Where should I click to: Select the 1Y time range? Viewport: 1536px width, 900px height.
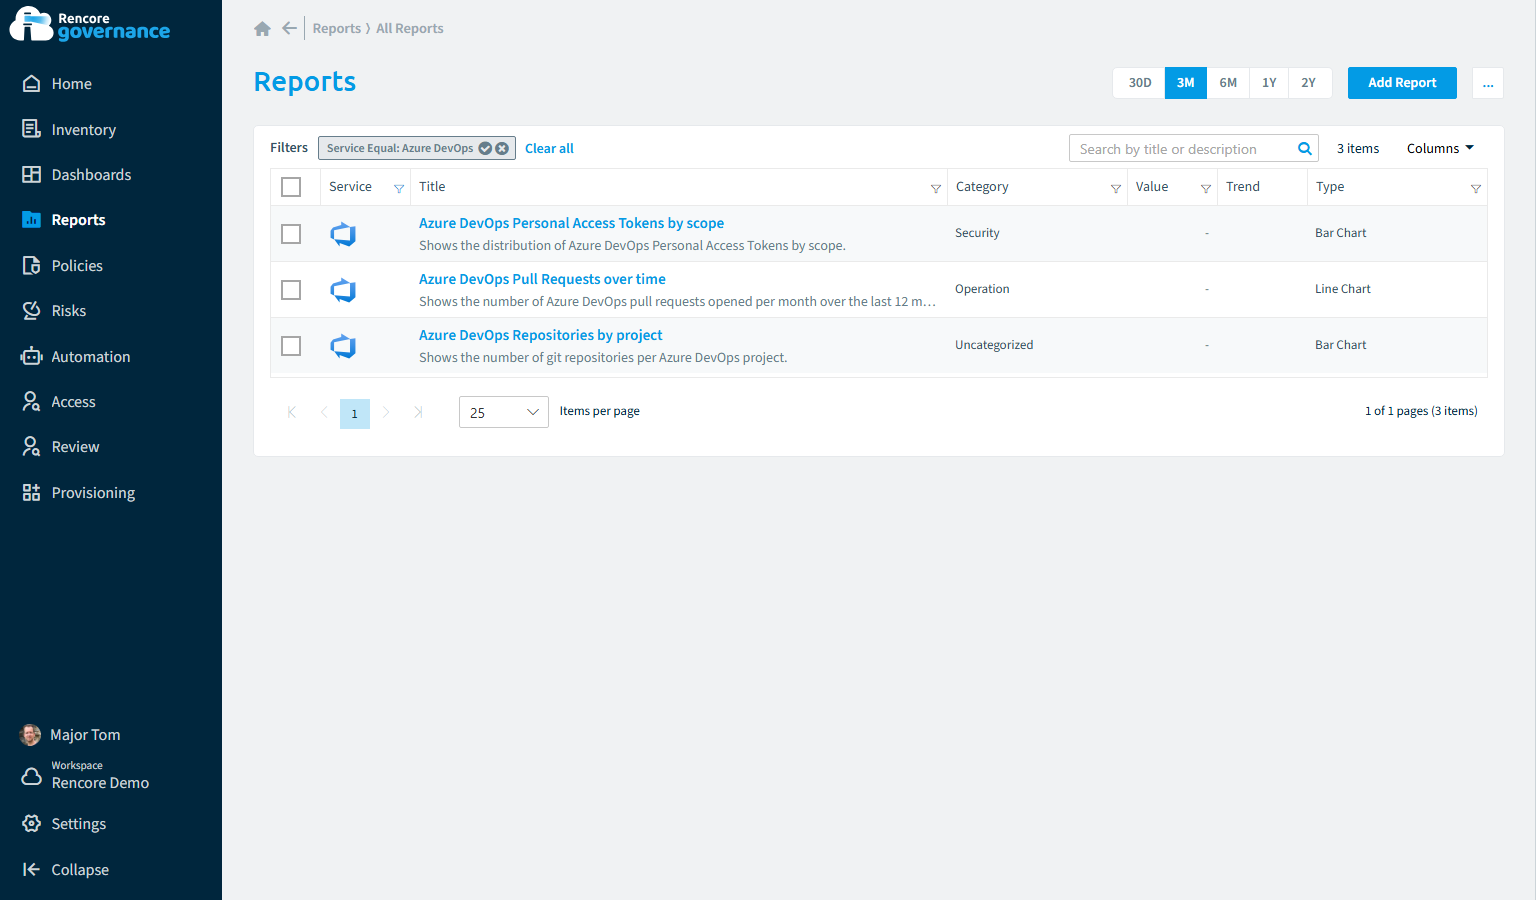click(1269, 83)
